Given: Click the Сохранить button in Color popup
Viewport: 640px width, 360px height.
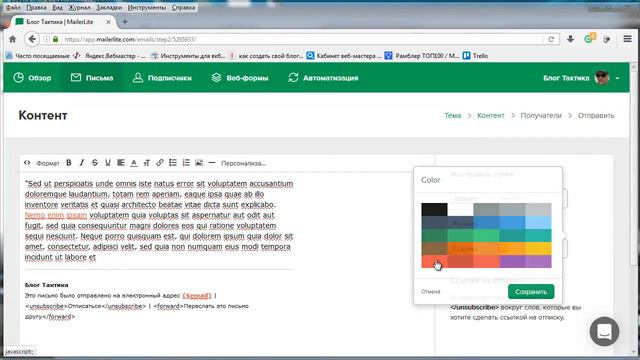Looking at the screenshot, I should pyautogui.click(x=531, y=291).
